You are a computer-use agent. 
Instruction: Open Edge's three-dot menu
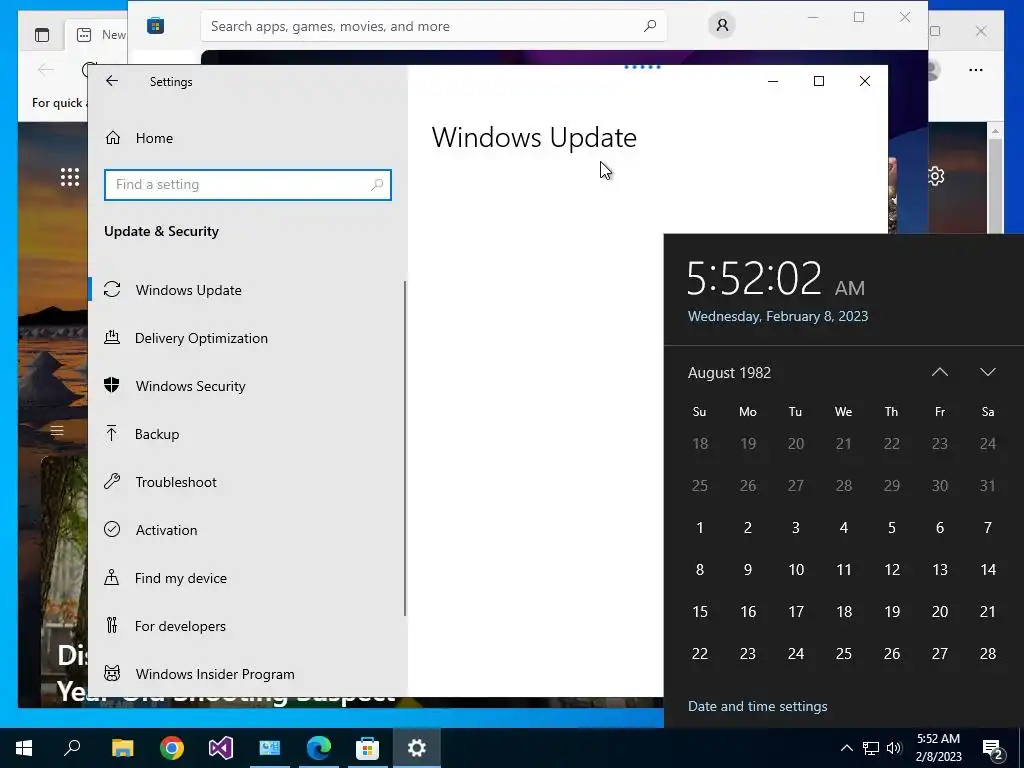pos(976,70)
